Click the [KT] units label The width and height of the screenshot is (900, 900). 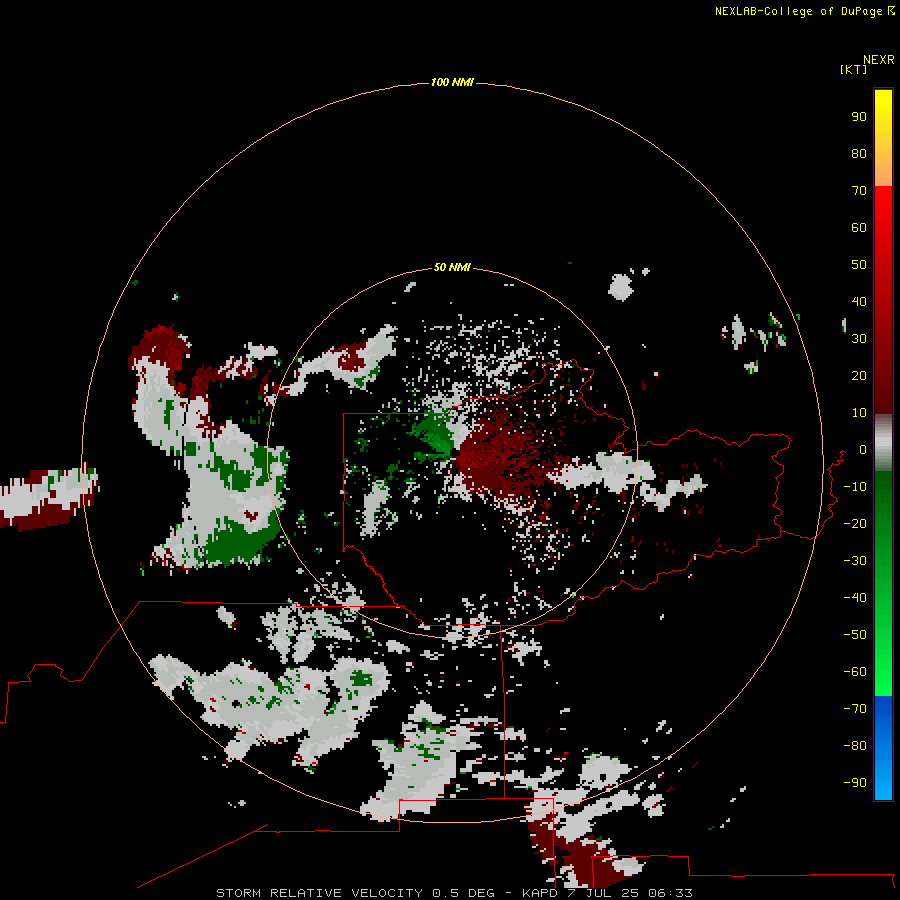[x=854, y=69]
